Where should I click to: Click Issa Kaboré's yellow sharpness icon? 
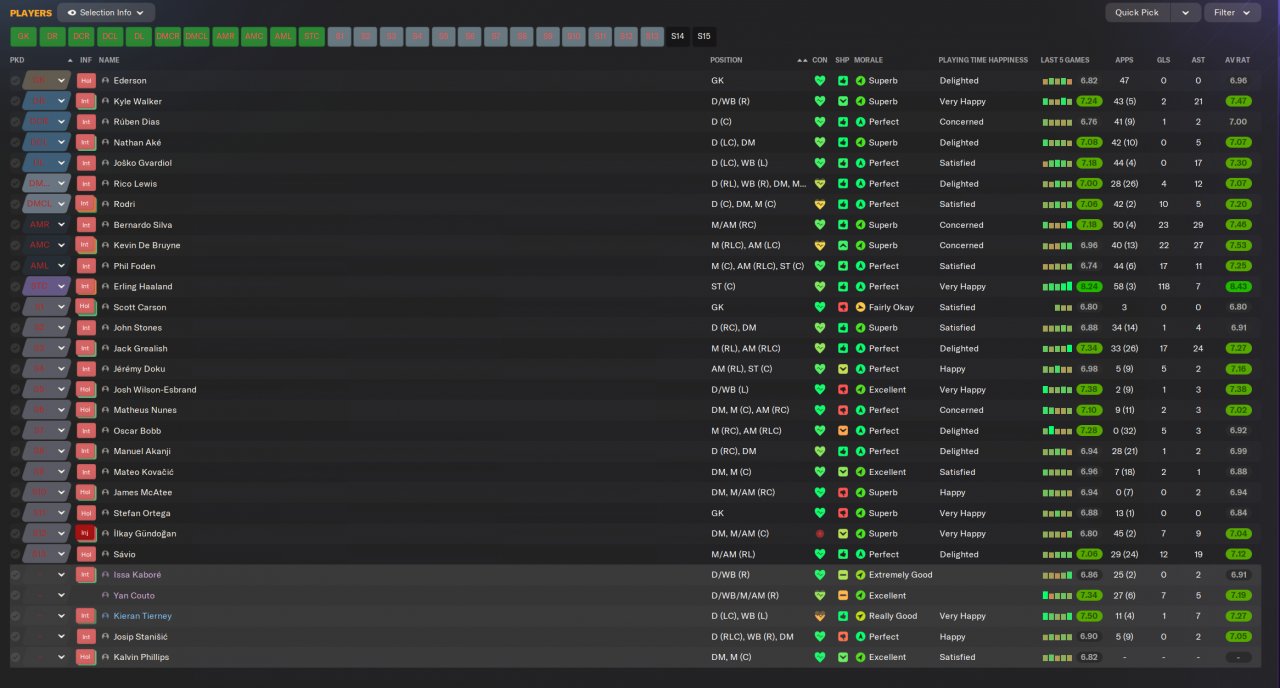click(843, 575)
